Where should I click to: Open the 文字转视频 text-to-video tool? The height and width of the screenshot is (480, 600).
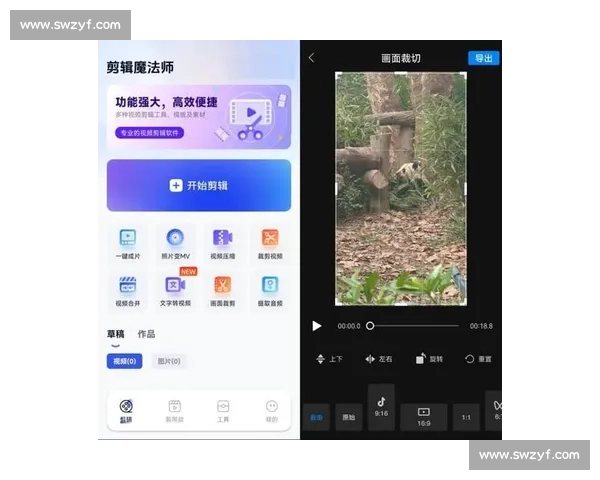pos(175,288)
